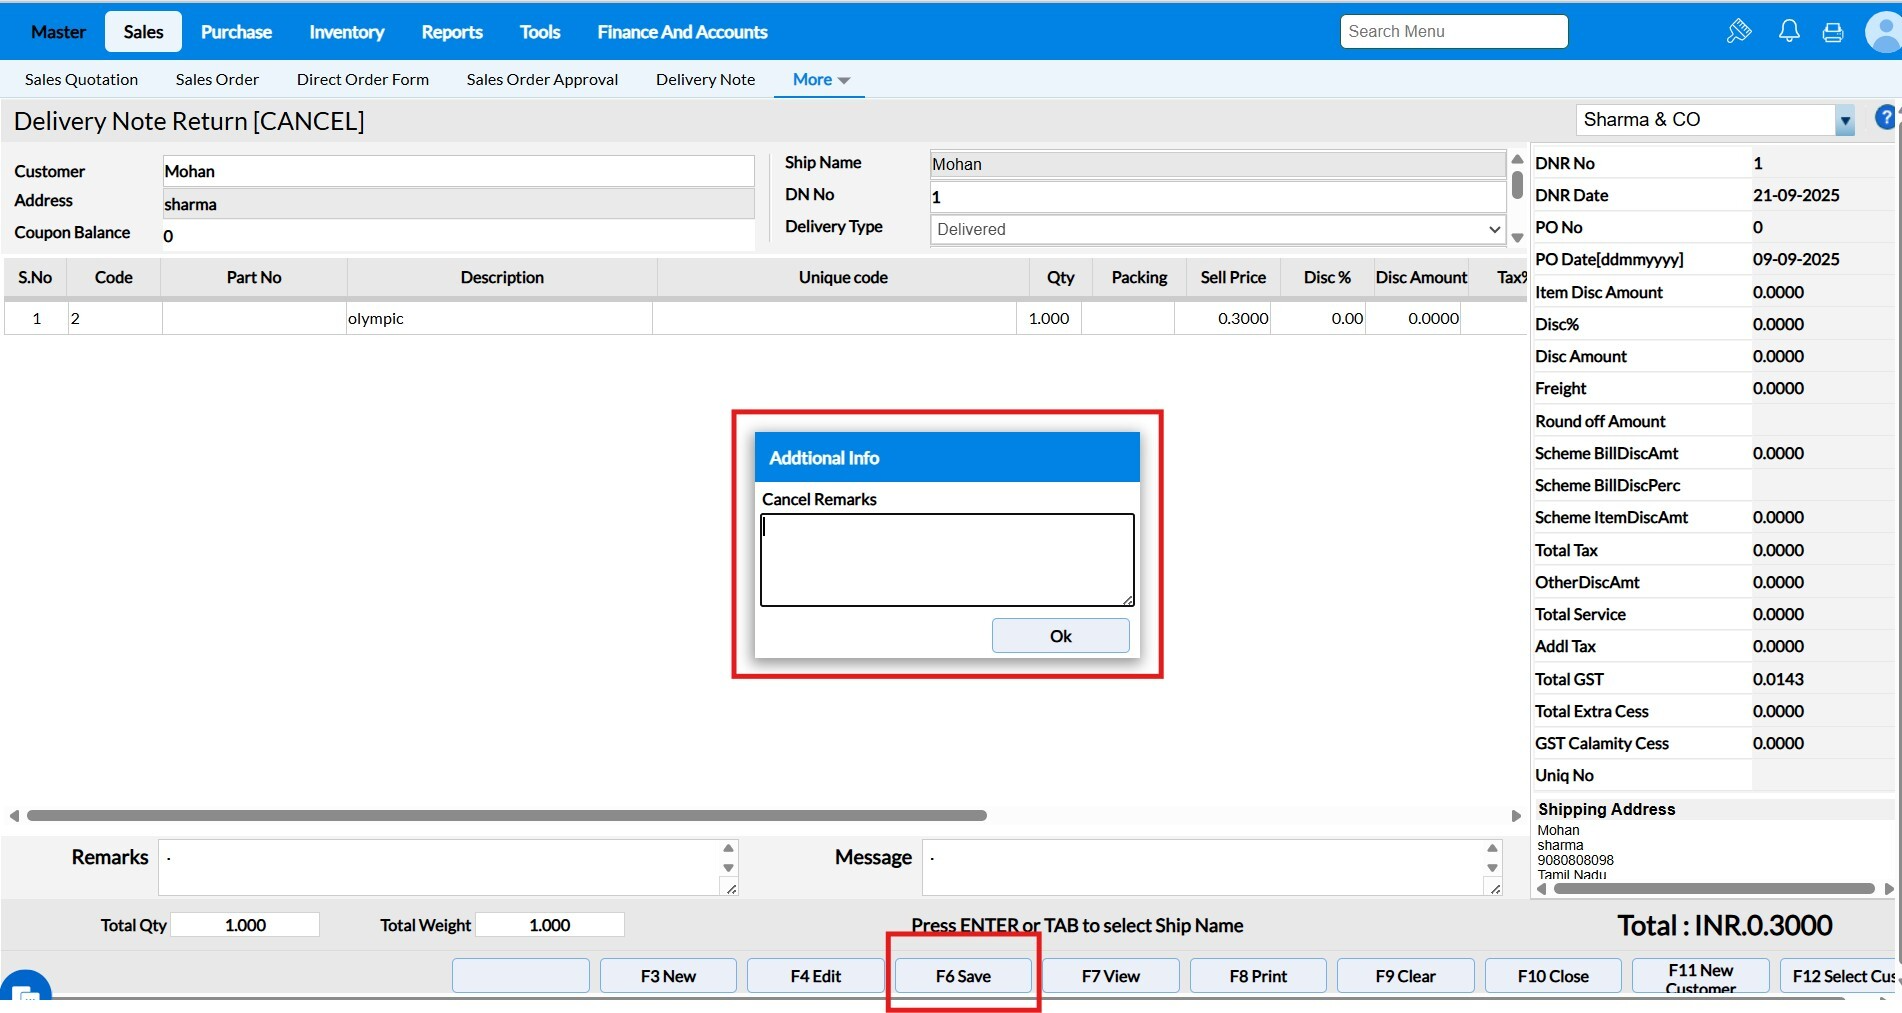Open notifications bell icon

1789,32
